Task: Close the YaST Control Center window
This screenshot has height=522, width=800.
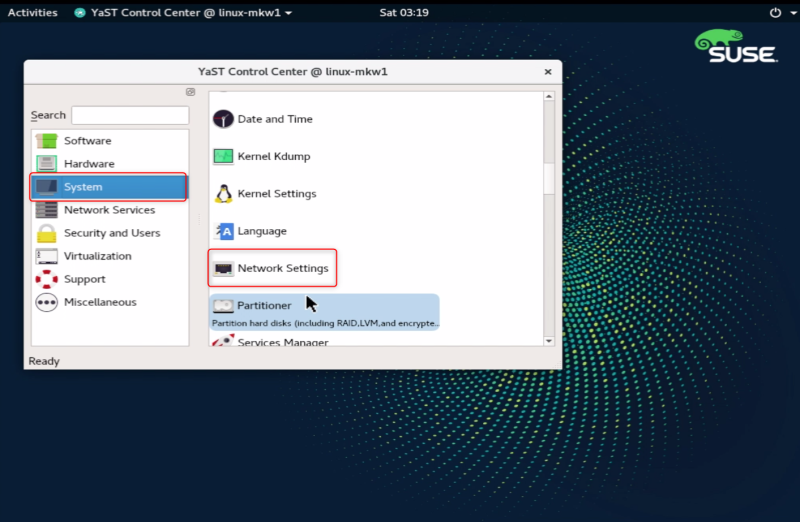Action: coord(548,72)
